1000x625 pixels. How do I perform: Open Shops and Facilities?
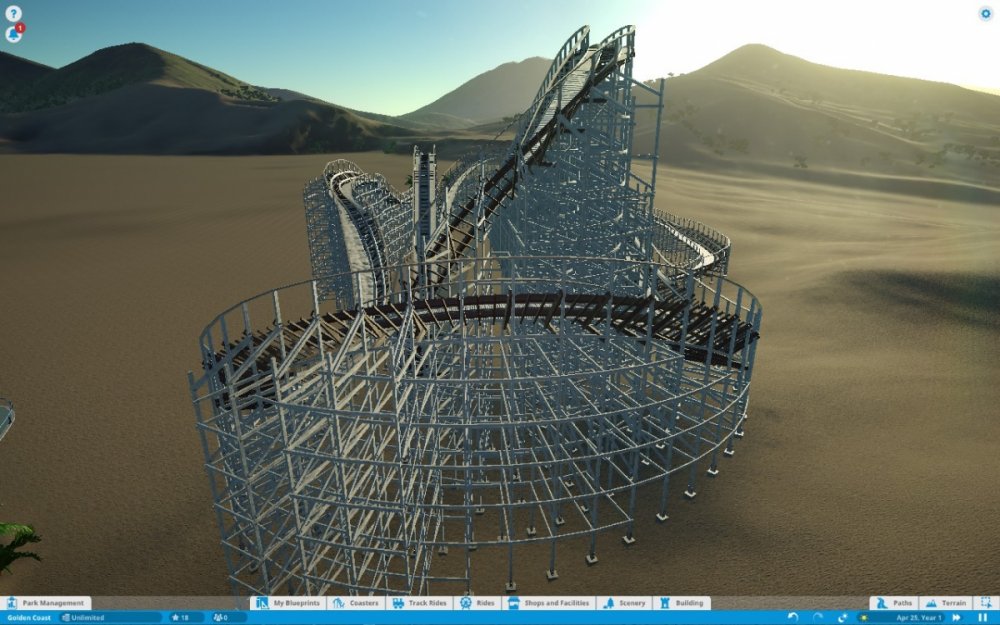pos(549,603)
